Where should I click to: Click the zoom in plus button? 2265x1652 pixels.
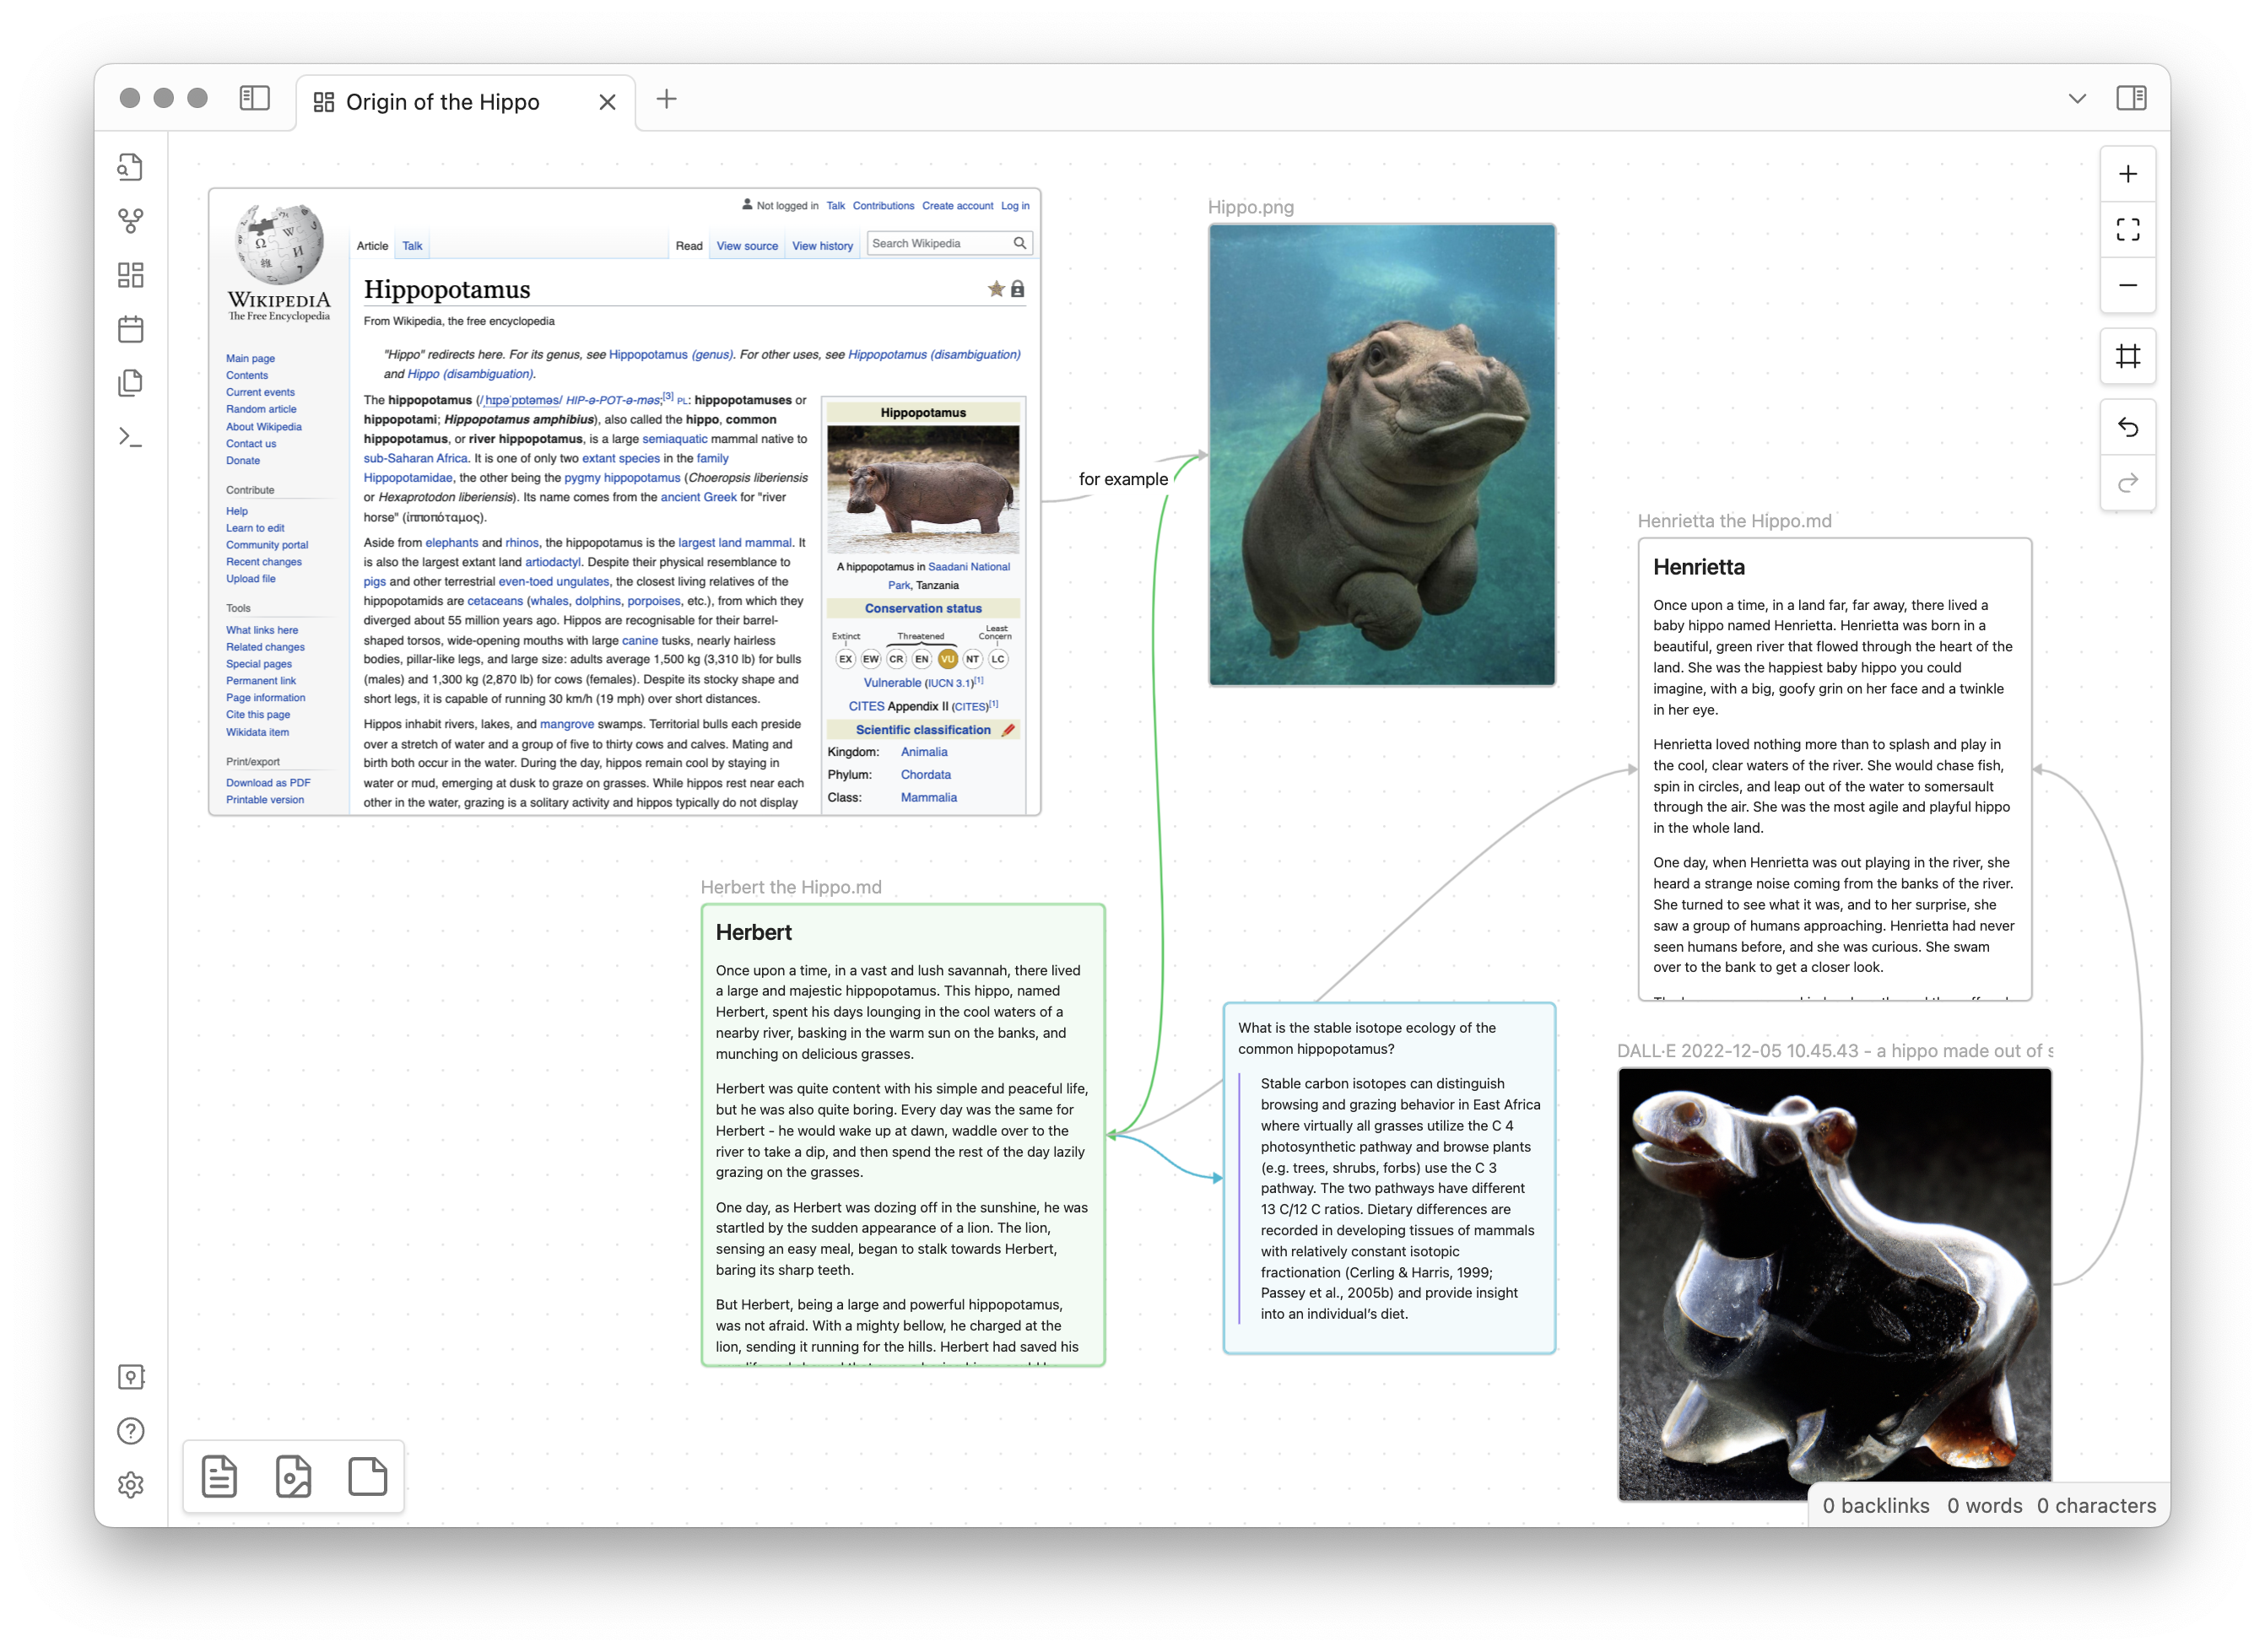tap(2127, 174)
